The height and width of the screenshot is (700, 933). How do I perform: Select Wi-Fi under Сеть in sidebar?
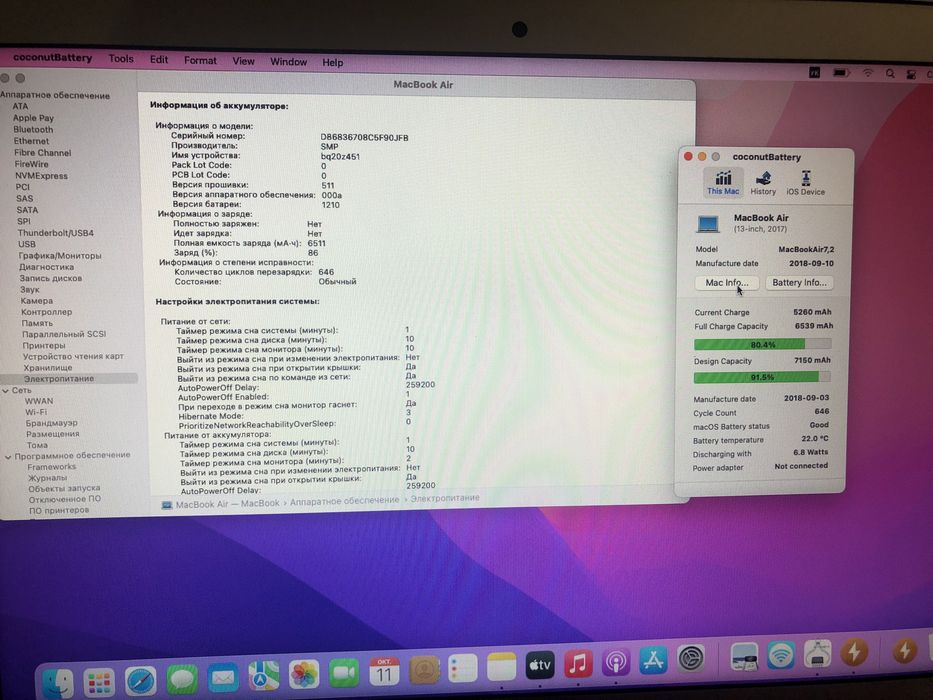tap(36, 412)
